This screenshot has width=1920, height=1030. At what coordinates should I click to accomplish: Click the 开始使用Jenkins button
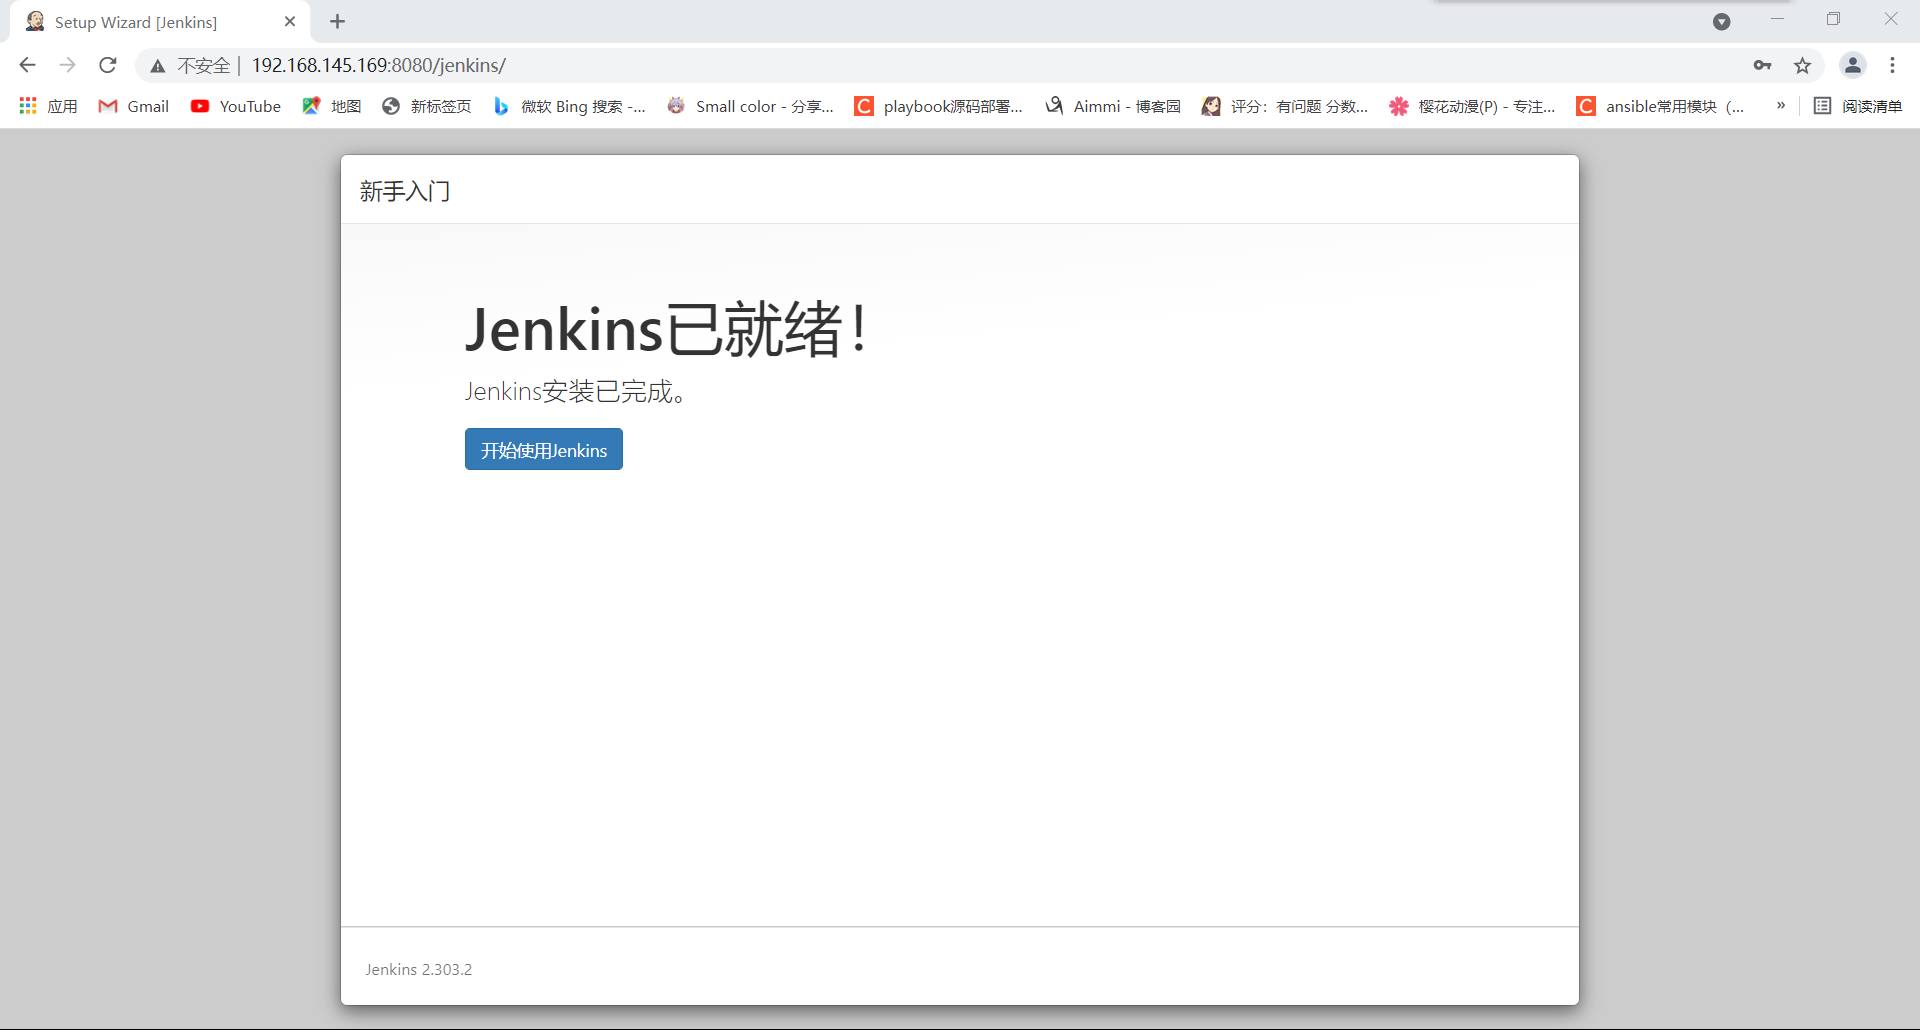pos(544,449)
